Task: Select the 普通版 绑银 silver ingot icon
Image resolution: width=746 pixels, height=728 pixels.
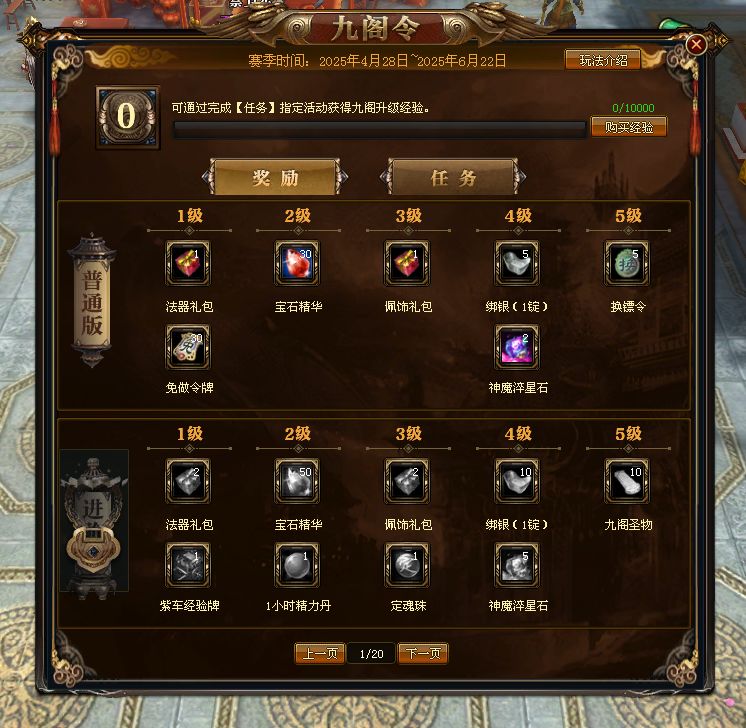Action: coord(517,263)
